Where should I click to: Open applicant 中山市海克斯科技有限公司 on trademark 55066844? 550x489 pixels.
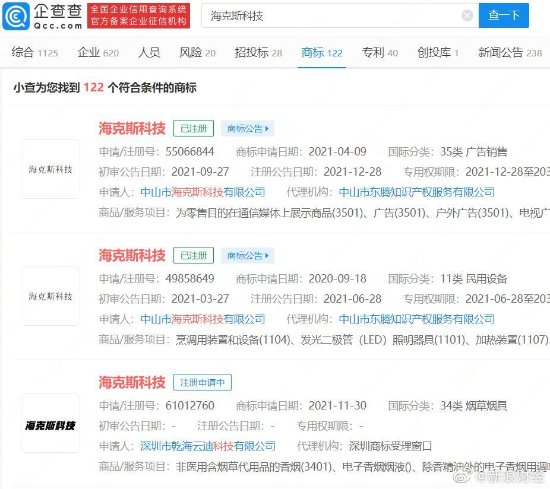[203, 192]
